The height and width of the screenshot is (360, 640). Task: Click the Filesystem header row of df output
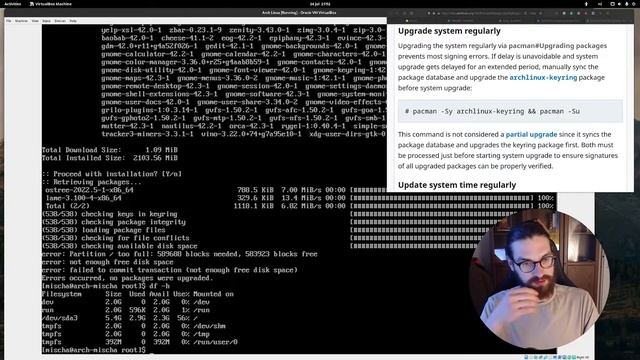tap(138, 294)
